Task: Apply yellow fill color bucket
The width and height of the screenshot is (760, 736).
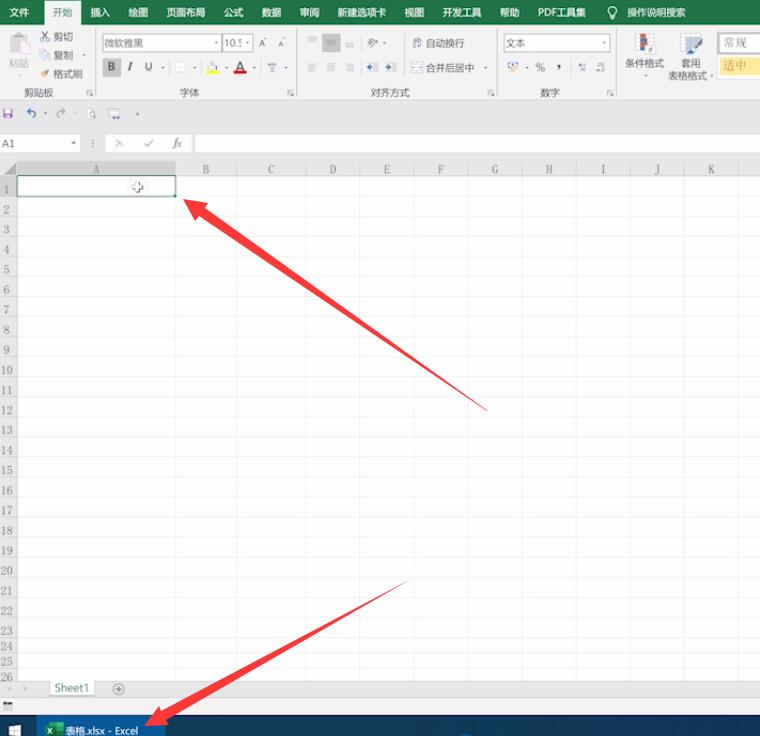Action: [x=212, y=67]
